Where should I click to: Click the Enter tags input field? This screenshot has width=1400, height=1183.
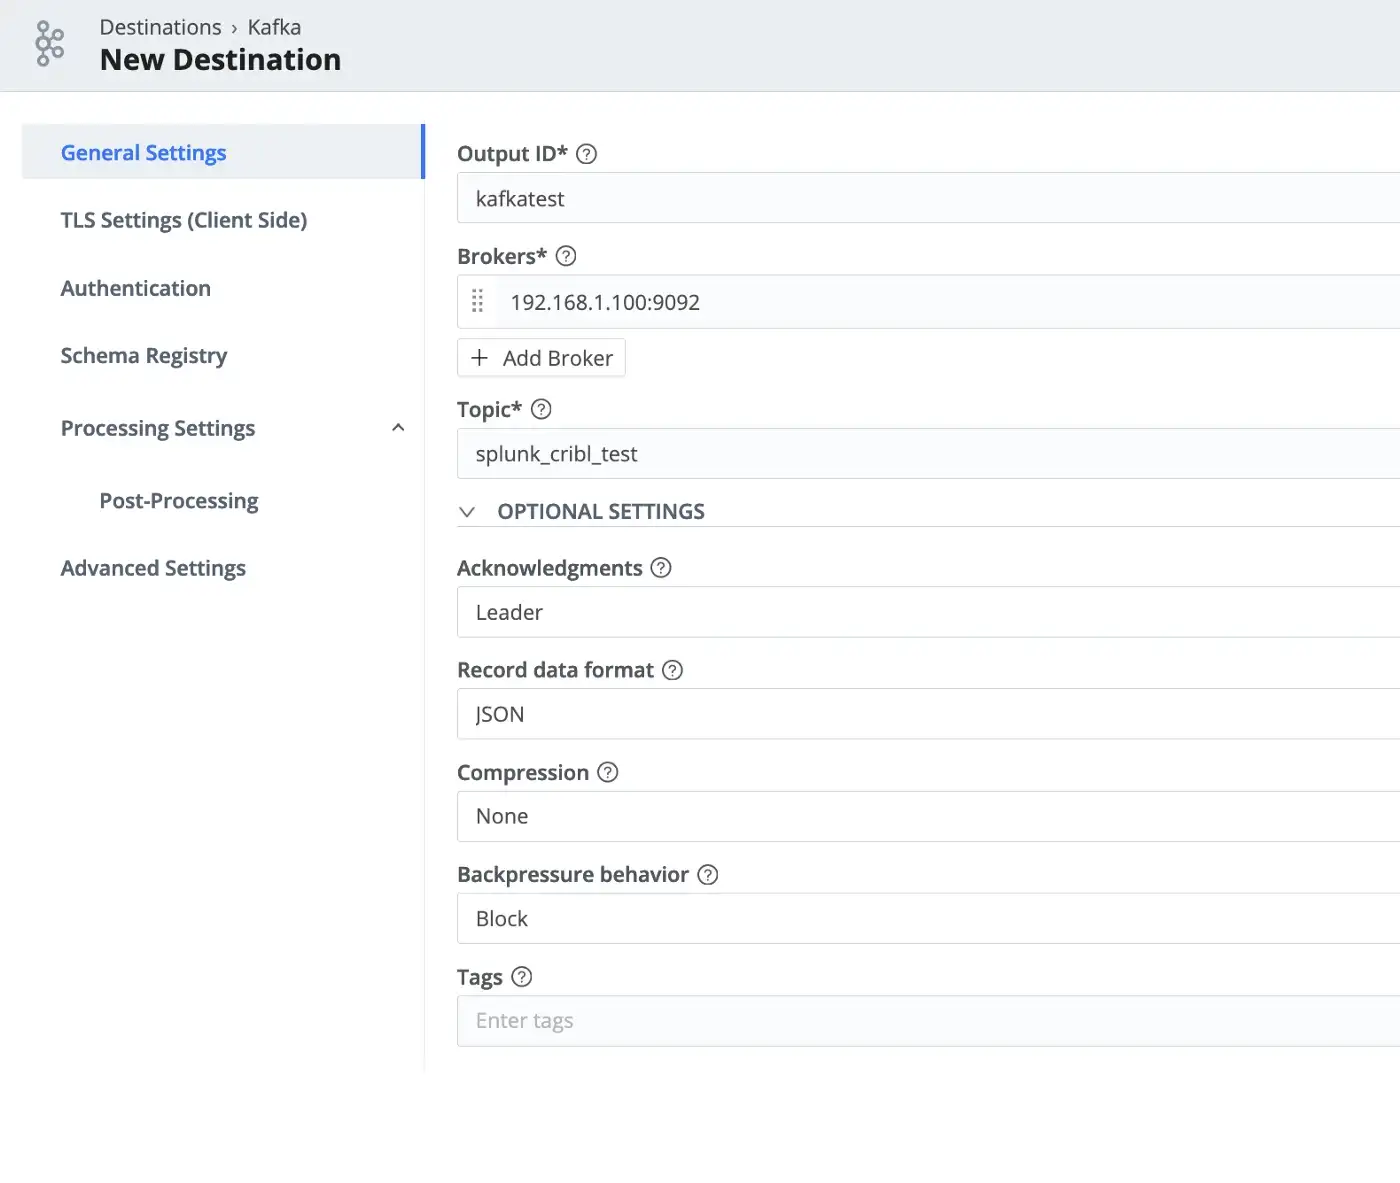point(928,1021)
